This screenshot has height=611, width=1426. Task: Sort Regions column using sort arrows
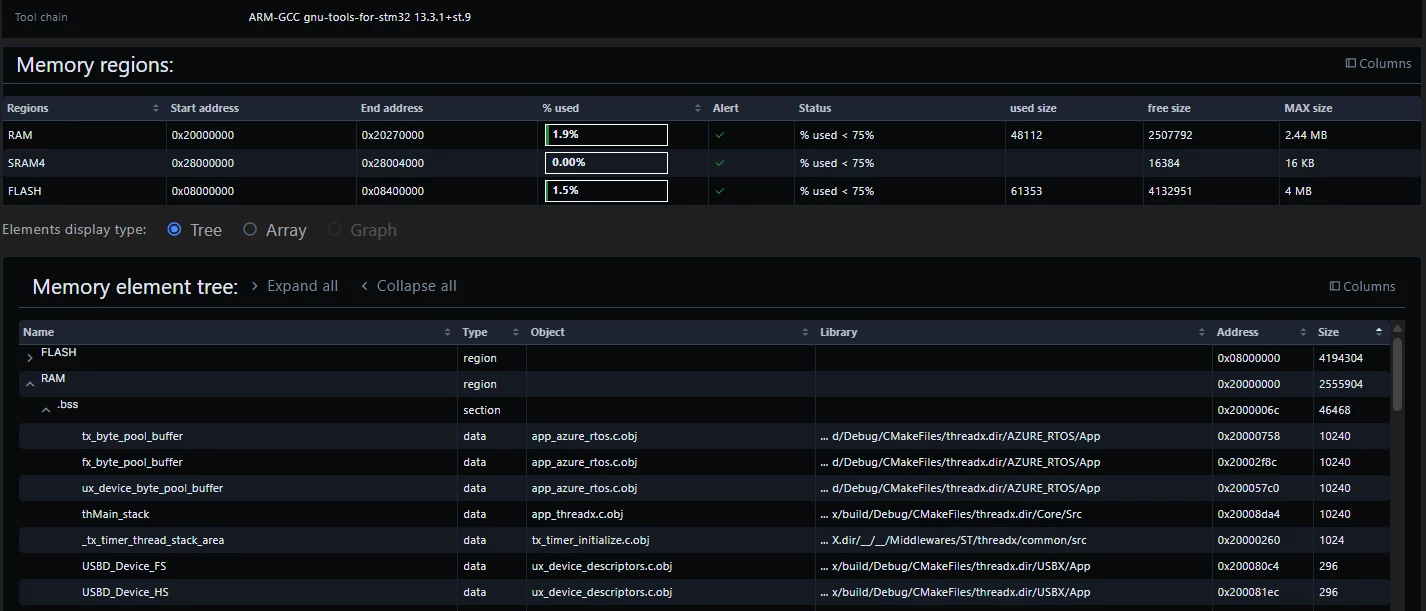click(x=156, y=108)
